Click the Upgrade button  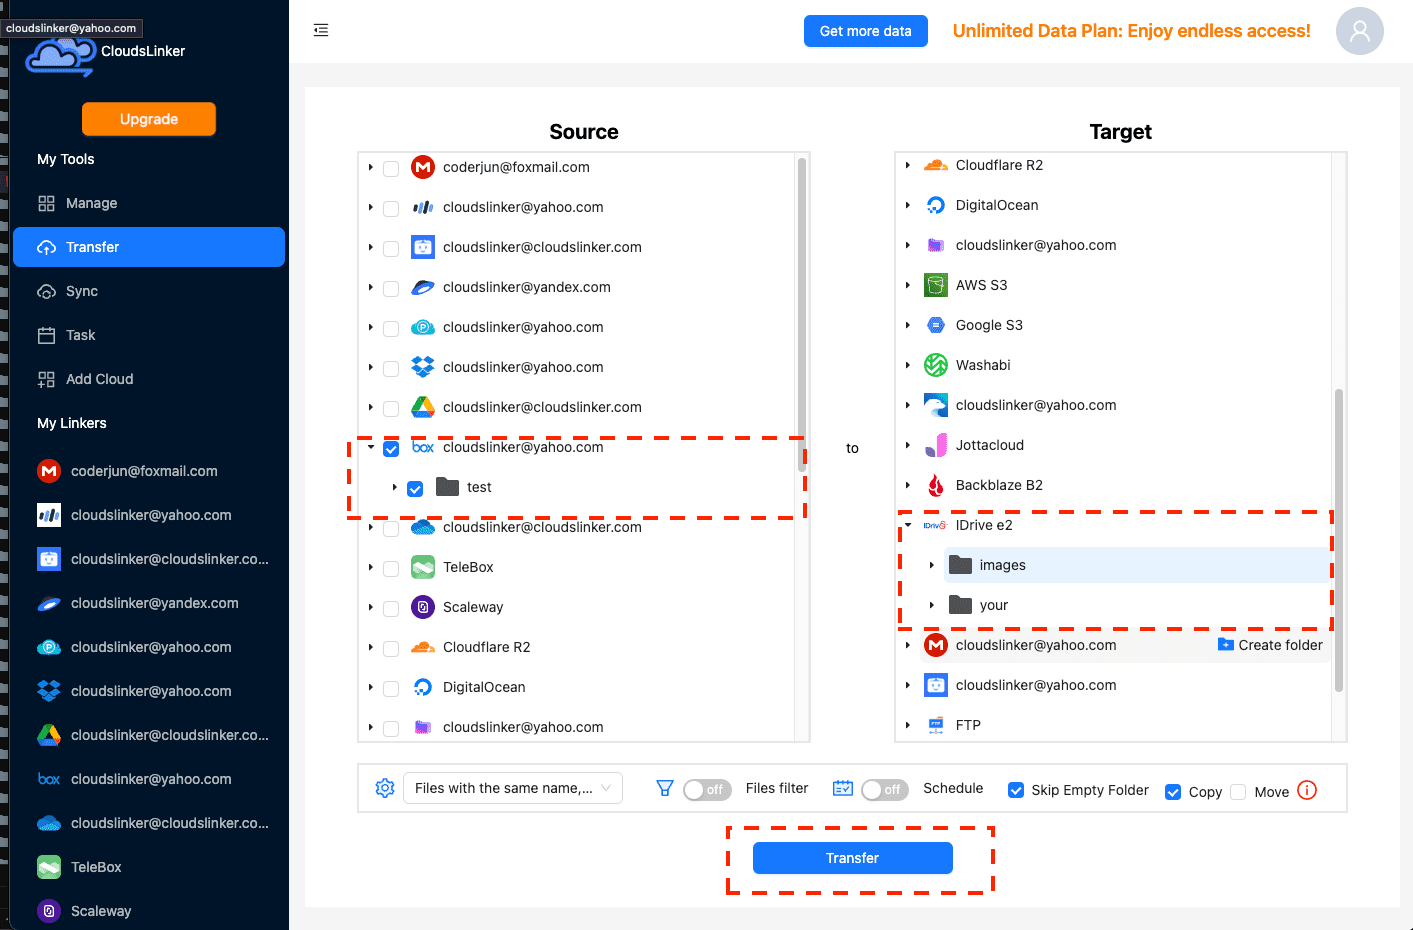pyautogui.click(x=149, y=119)
